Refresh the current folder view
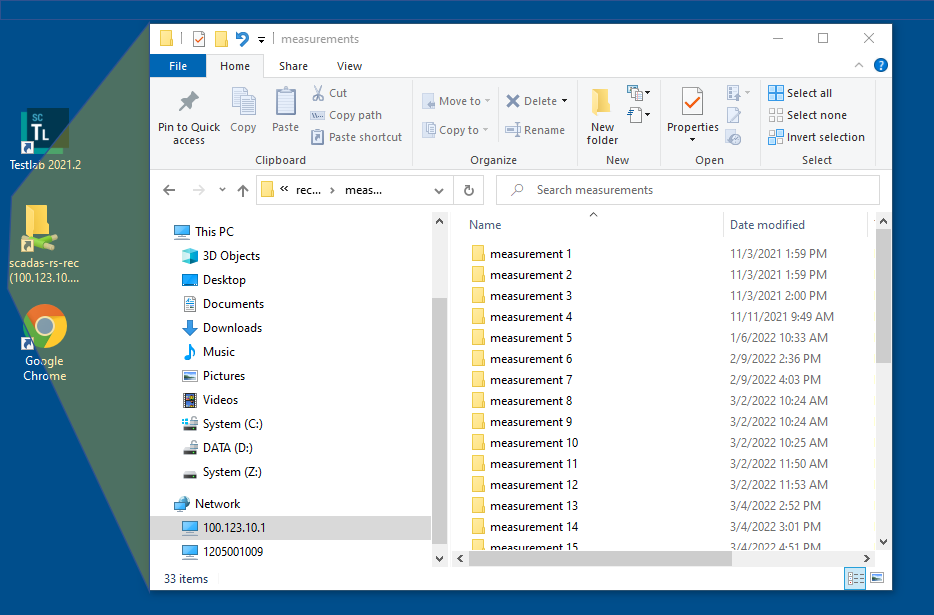The height and width of the screenshot is (615, 934). click(x=468, y=190)
